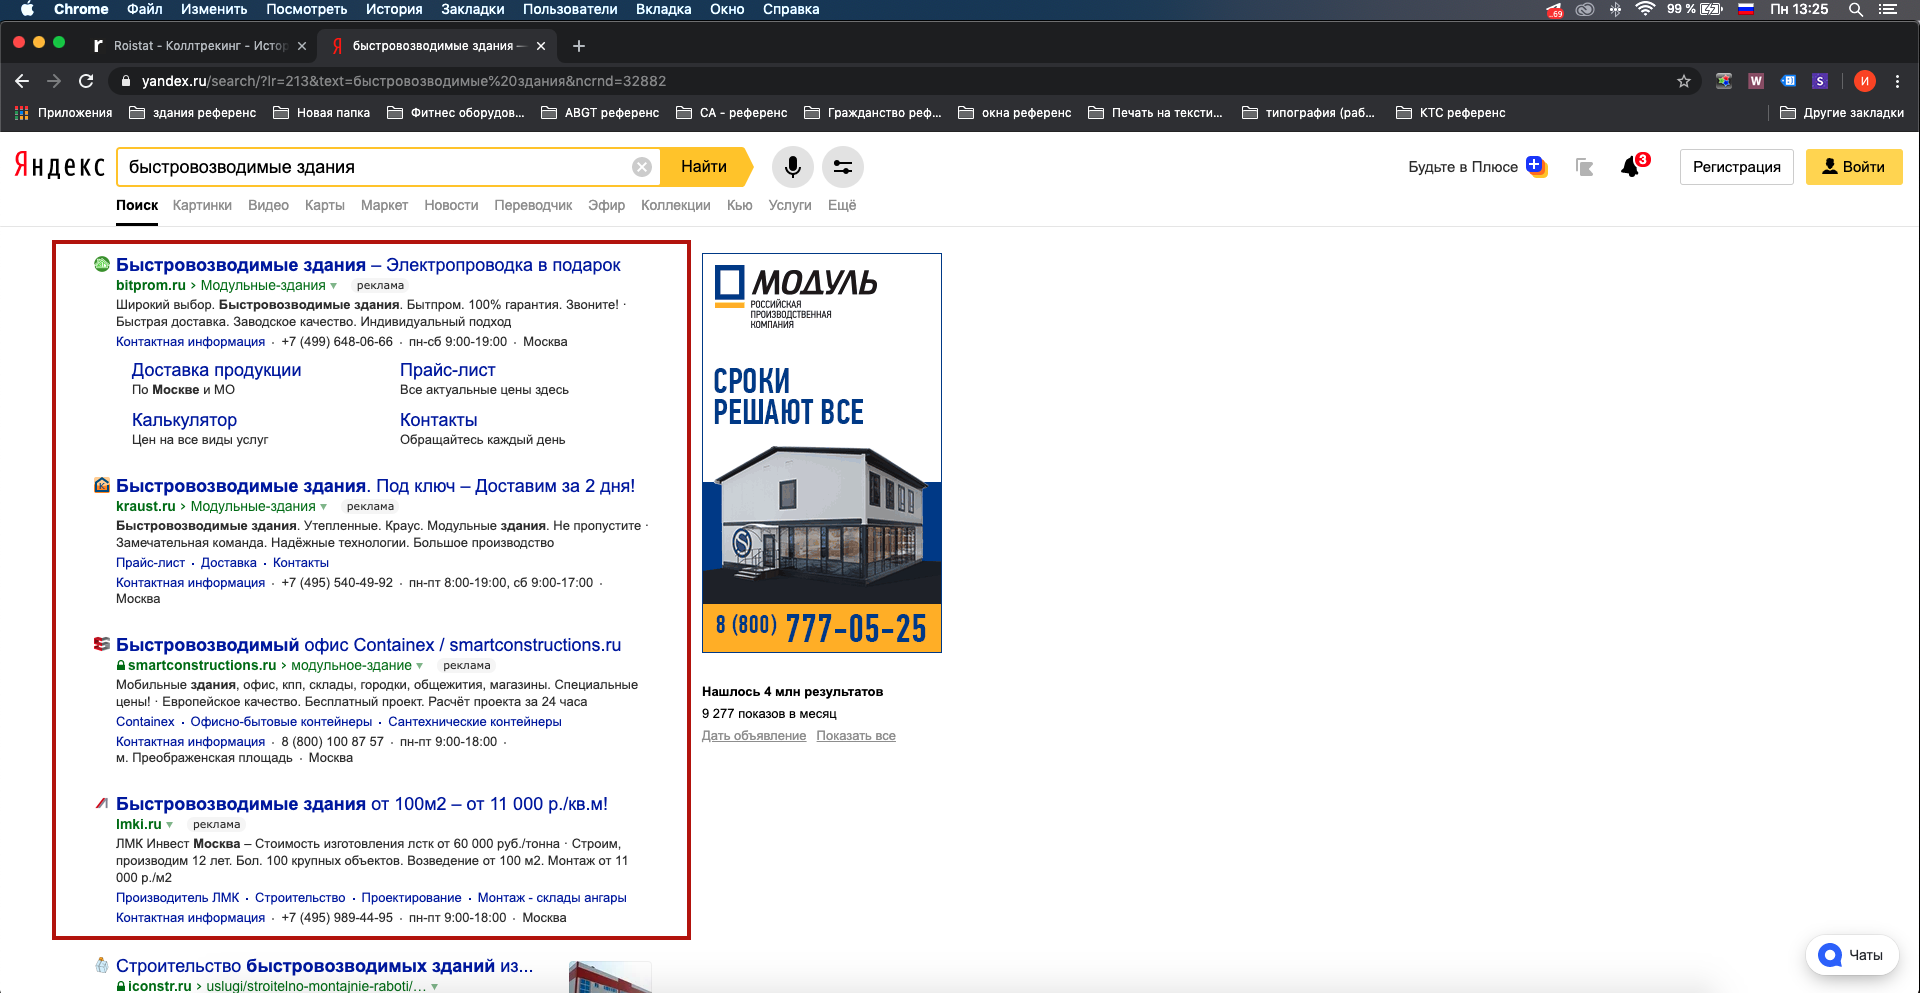
Task: Open Чаты chat bubble
Action: point(1852,955)
